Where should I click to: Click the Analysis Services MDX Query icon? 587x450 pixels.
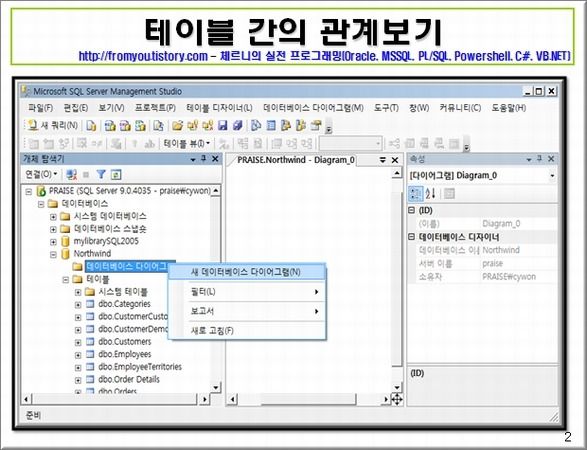[110, 126]
